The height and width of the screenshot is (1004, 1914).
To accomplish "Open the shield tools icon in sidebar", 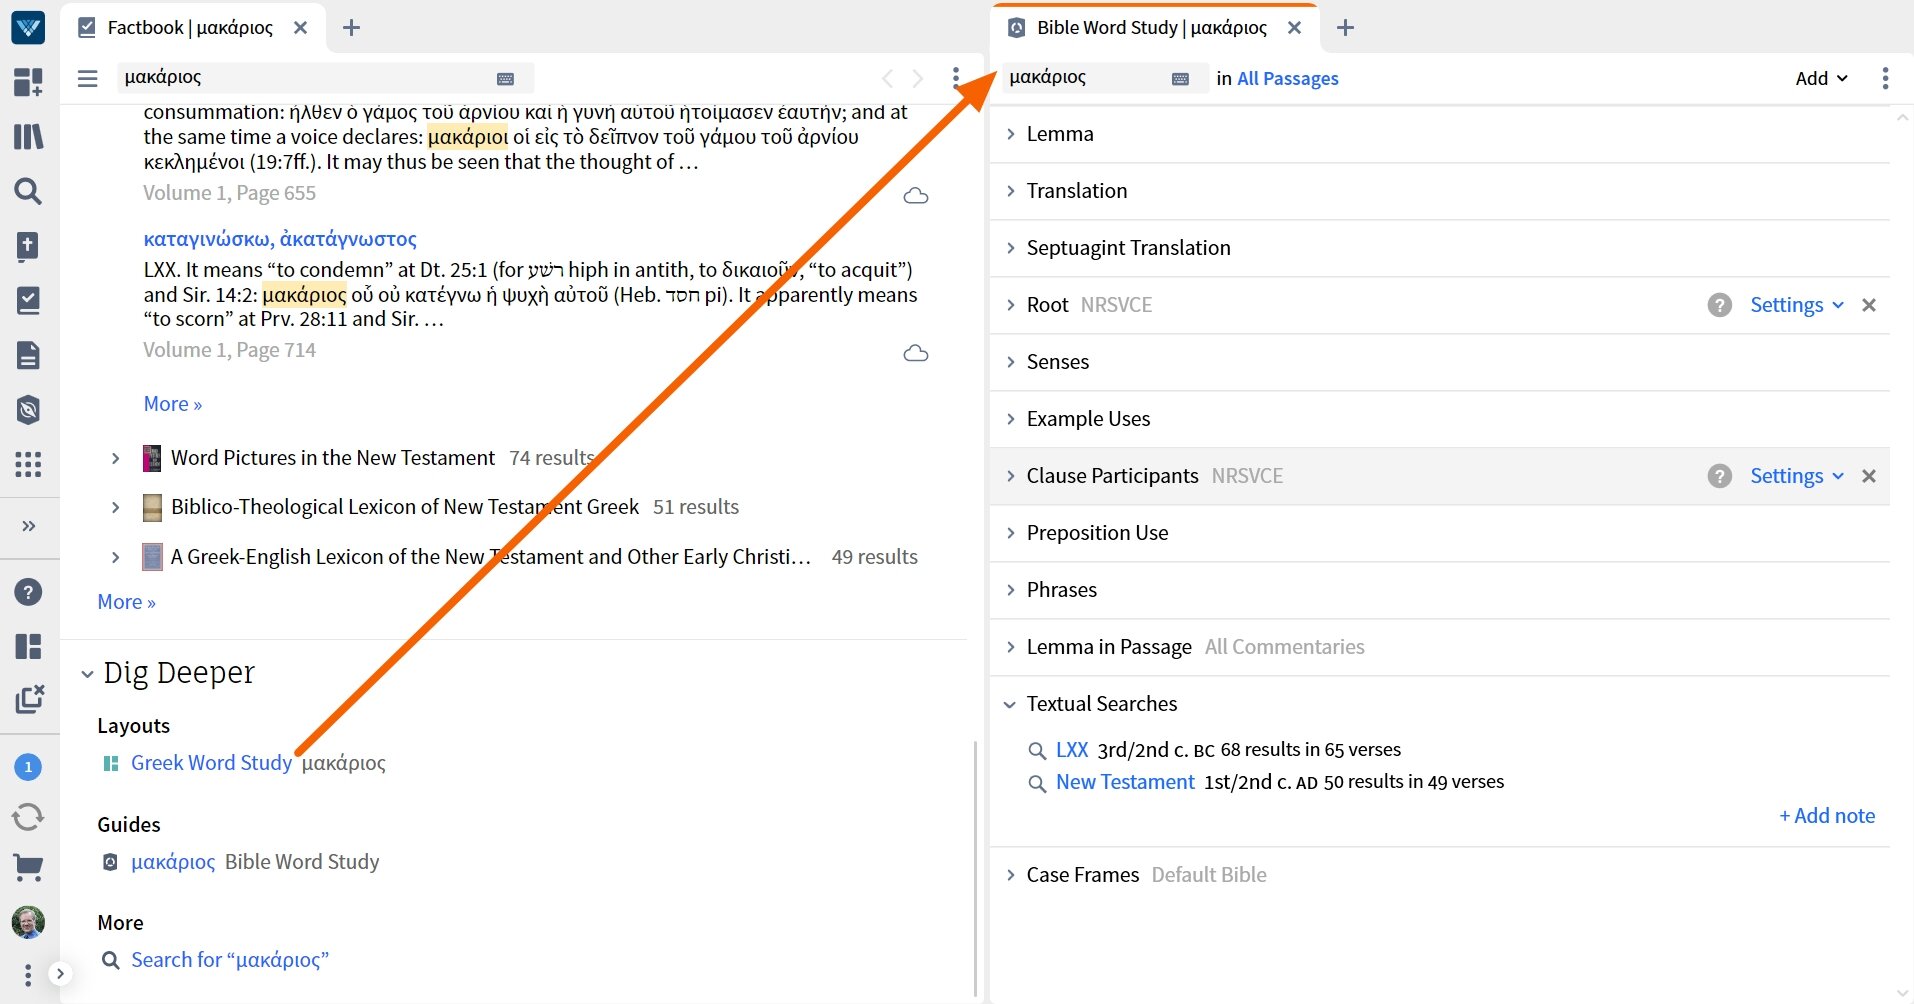I will (x=28, y=409).
